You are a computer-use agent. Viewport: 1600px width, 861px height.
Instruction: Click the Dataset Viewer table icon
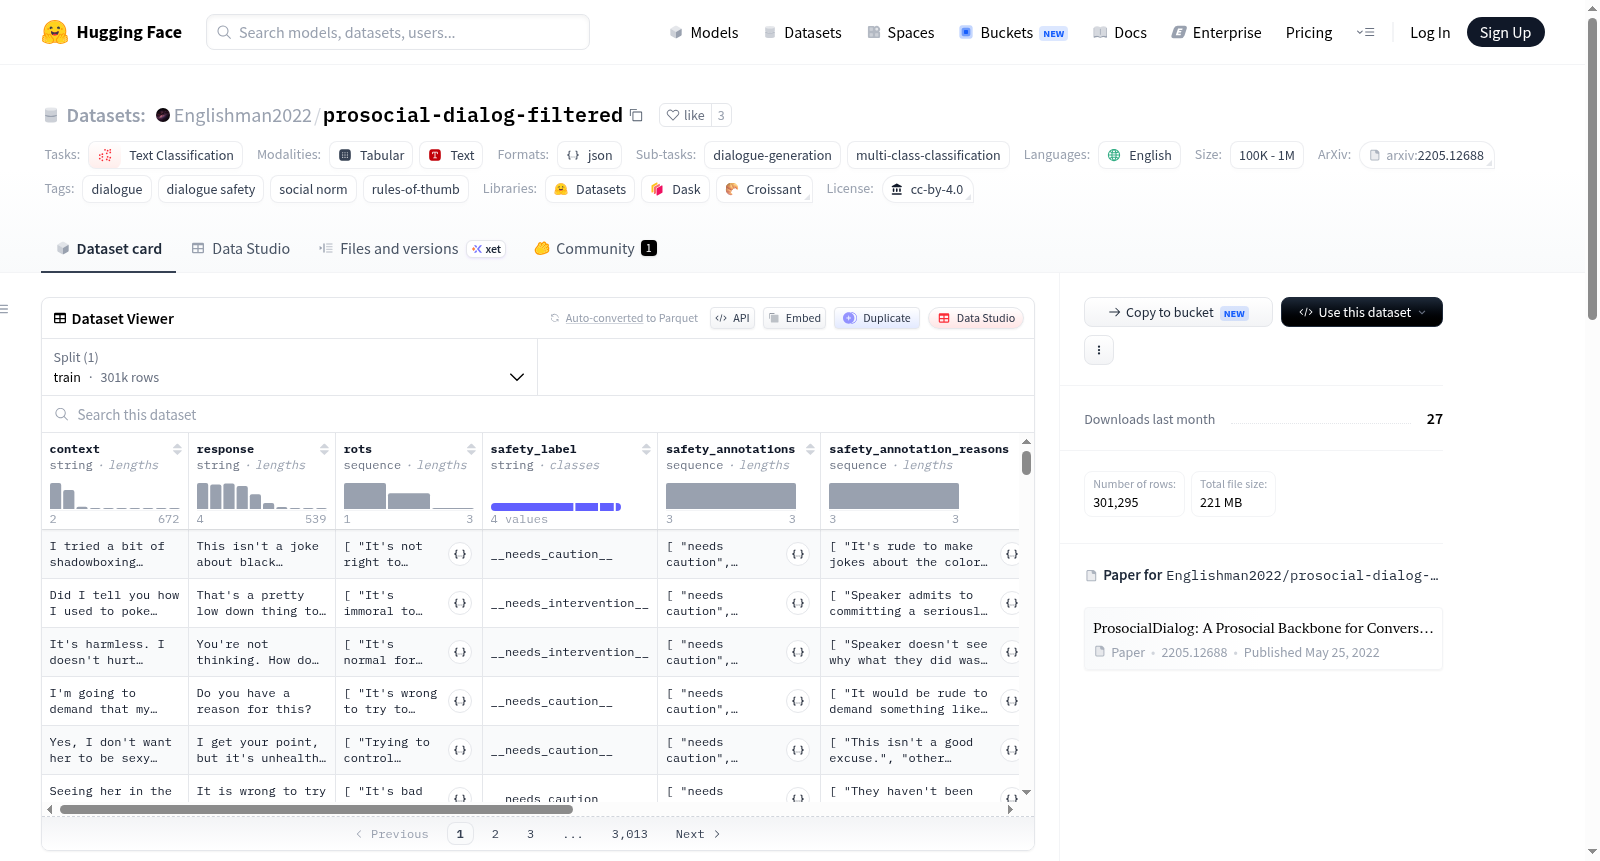(x=60, y=318)
